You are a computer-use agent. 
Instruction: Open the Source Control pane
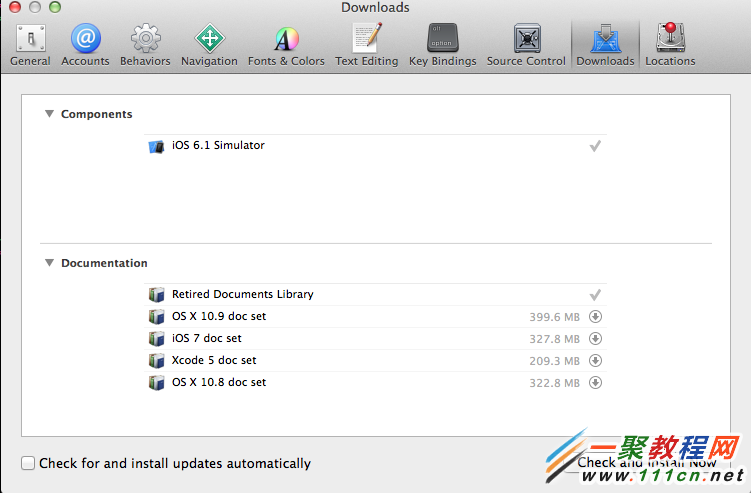526,45
